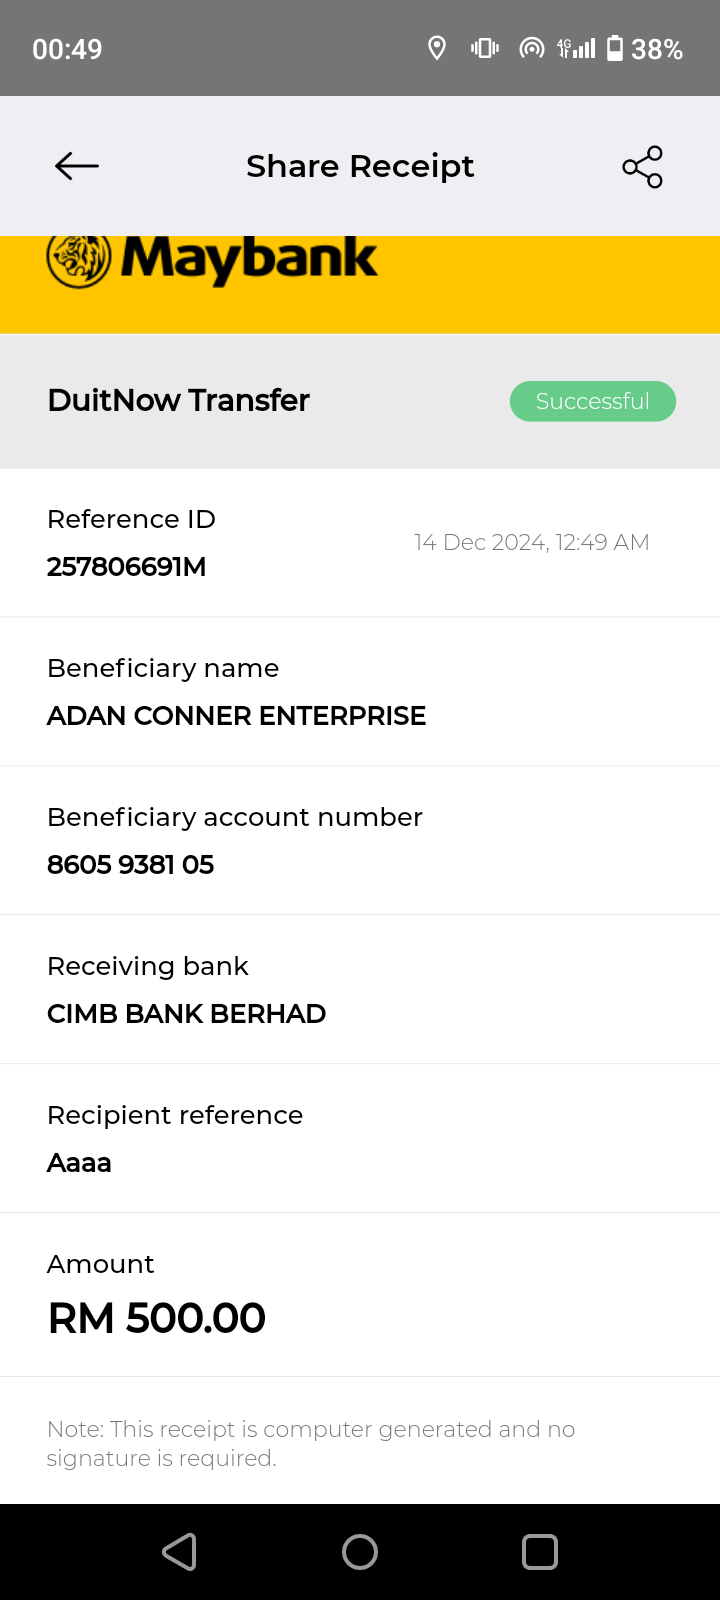This screenshot has height=1600, width=720.
Task: Open recent apps square button
Action: (540, 1552)
